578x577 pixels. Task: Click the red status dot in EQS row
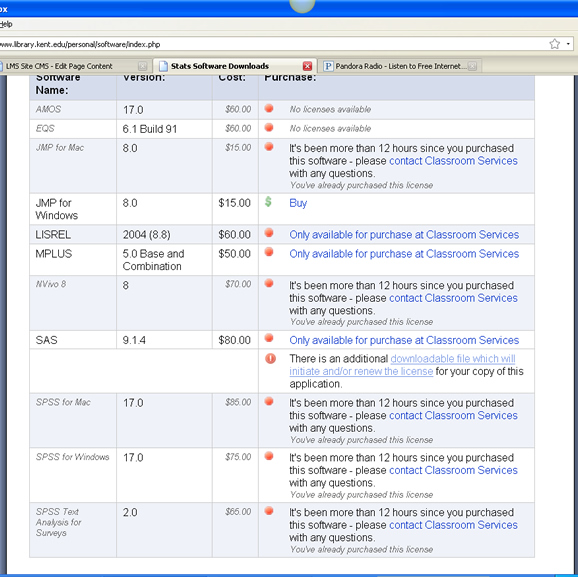[269, 128]
